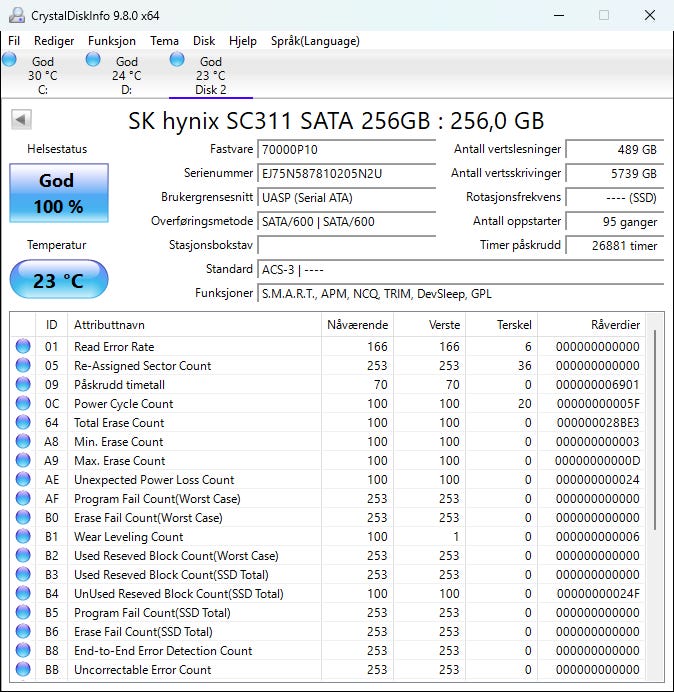Select the C: drive status orb
Viewport: 674px width, 692px height.
pos(10,60)
